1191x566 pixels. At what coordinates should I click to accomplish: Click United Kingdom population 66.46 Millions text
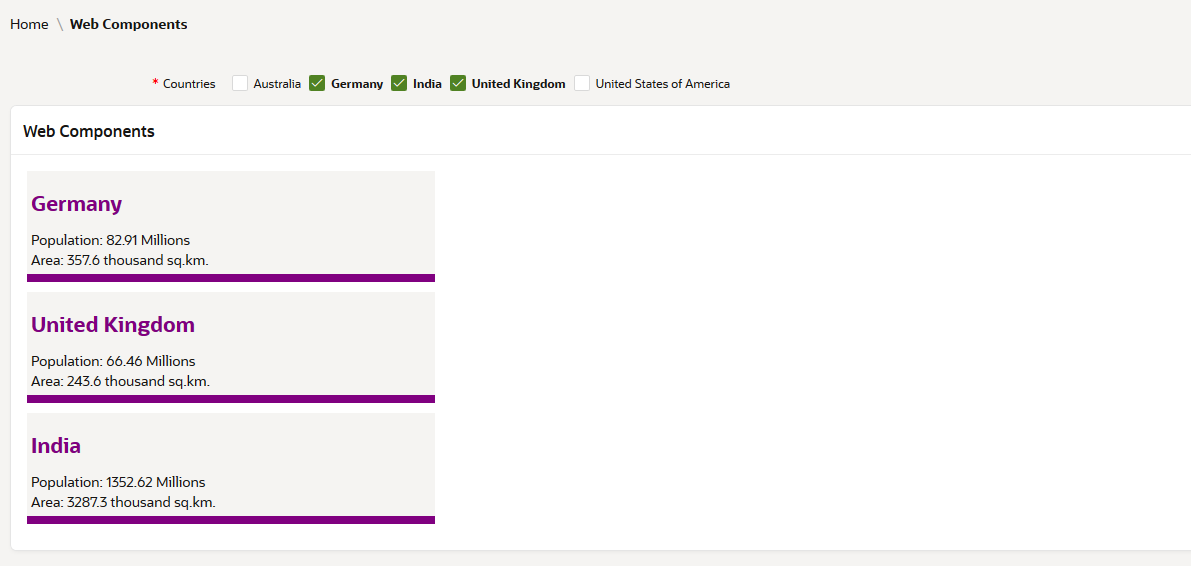113,361
